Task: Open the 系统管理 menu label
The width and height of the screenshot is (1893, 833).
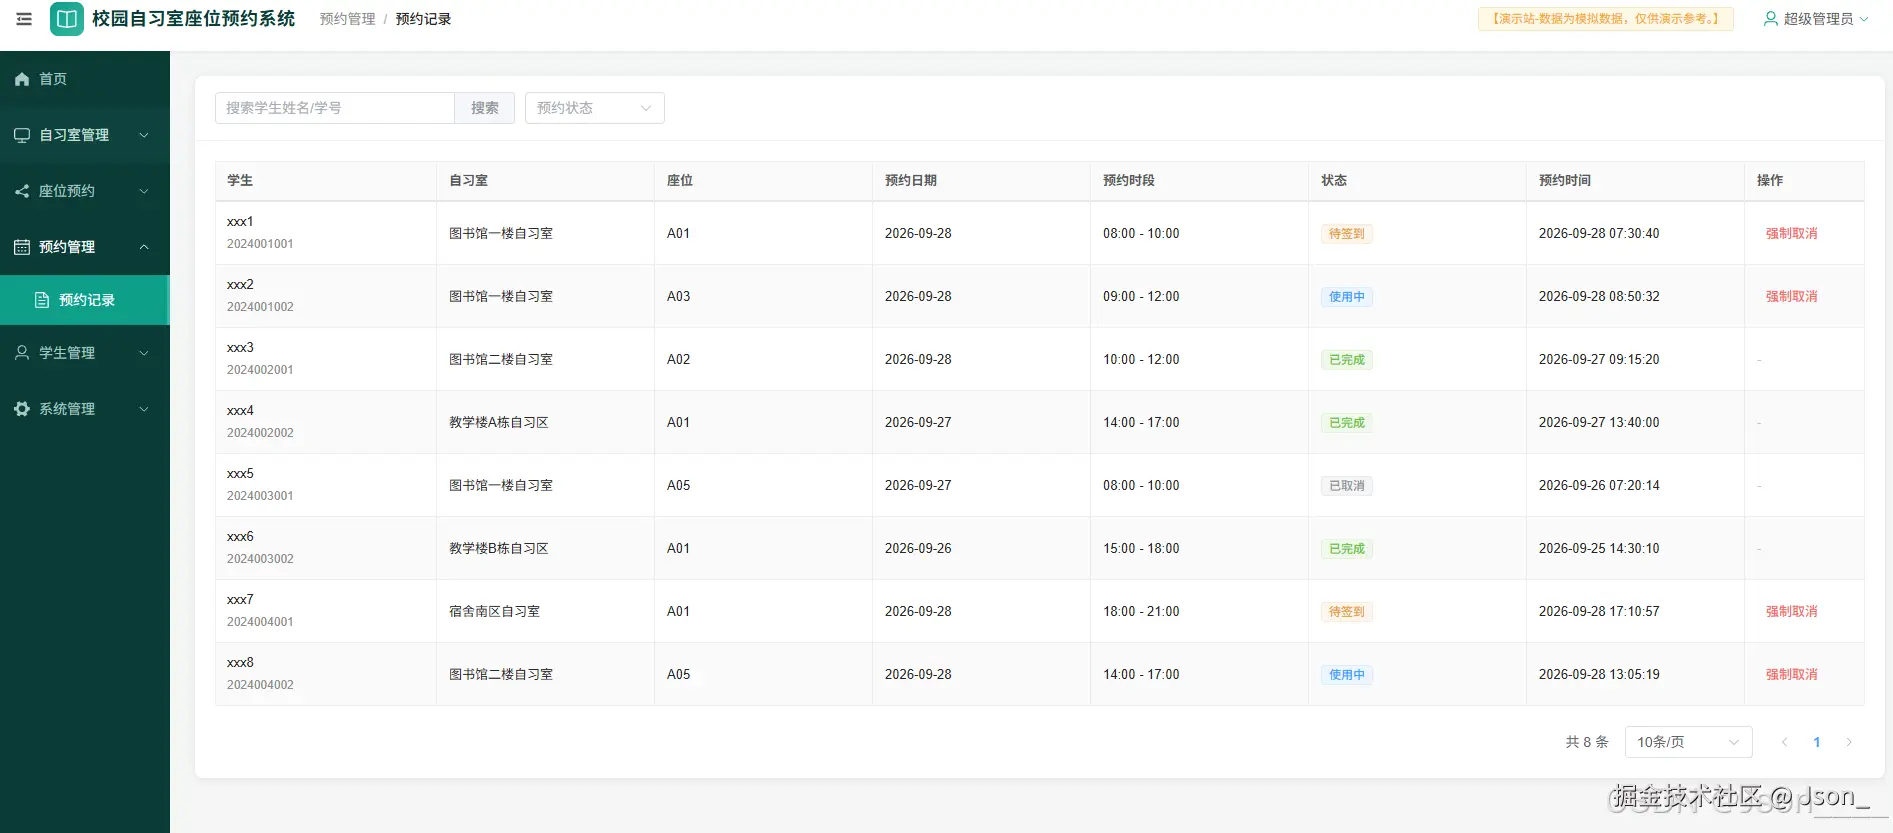Action: 67,409
